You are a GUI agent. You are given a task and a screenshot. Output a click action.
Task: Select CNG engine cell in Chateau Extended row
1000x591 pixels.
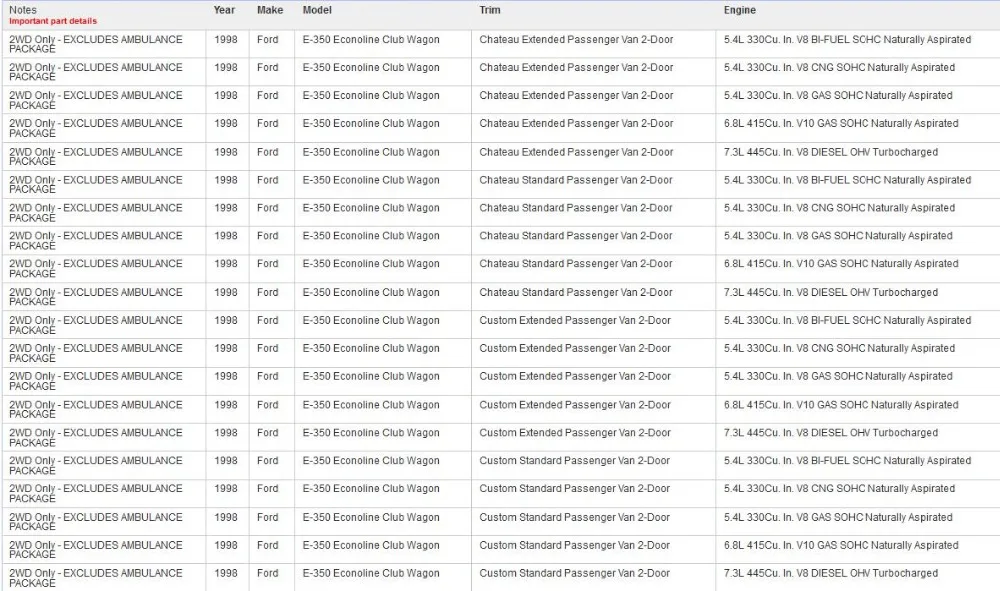click(839, 68)
